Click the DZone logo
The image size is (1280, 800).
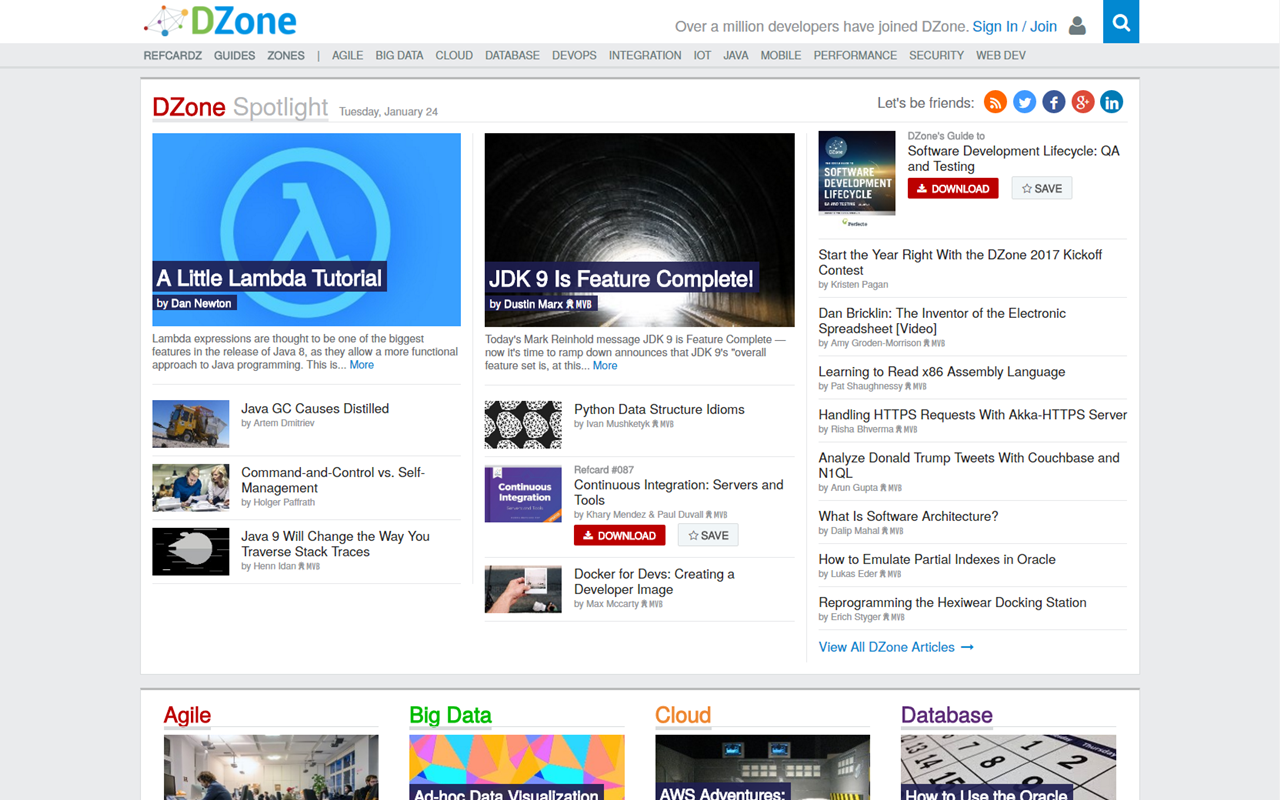pyautogui.click(x=220, y=21)
